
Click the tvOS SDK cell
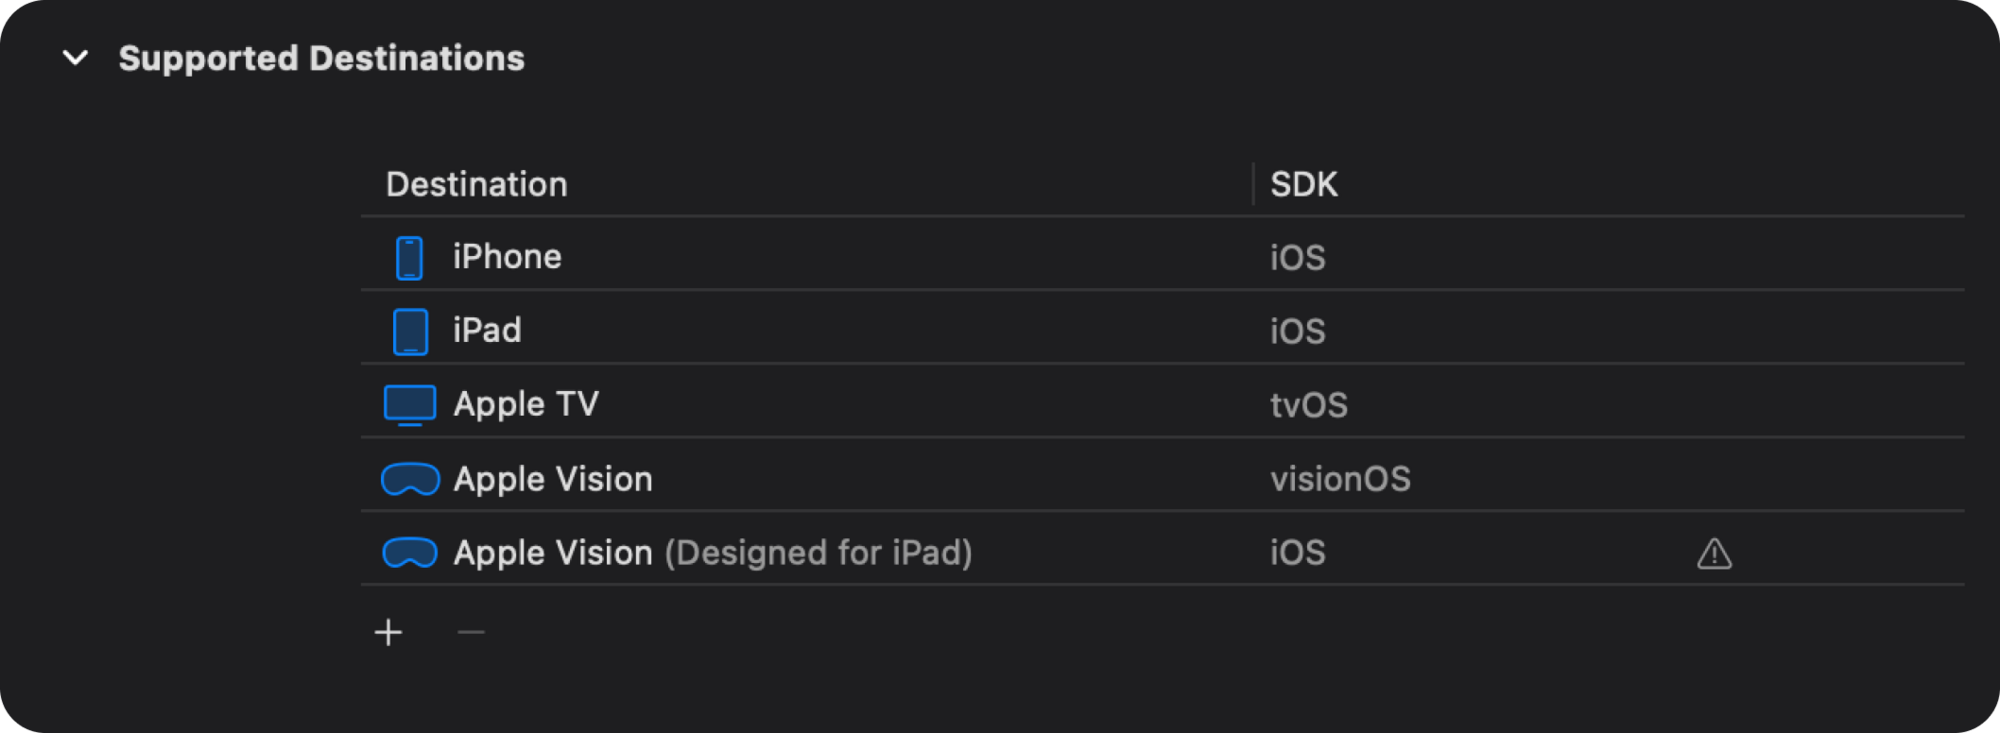pos(1309,405)
